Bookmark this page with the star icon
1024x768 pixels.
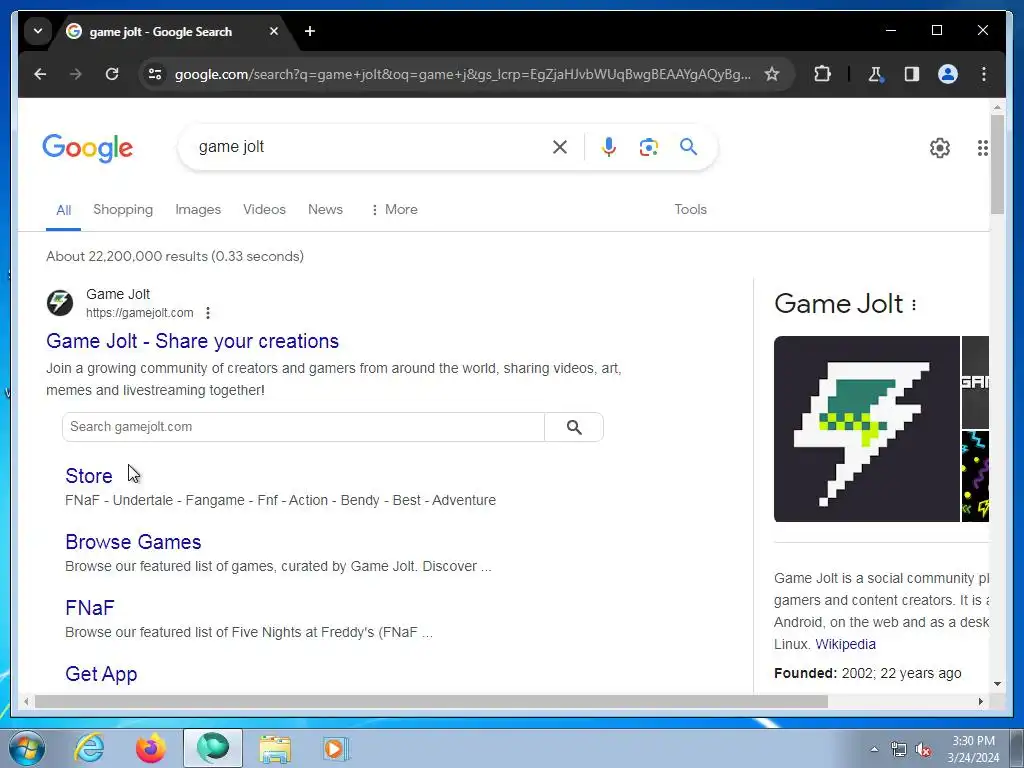[772, 74]
